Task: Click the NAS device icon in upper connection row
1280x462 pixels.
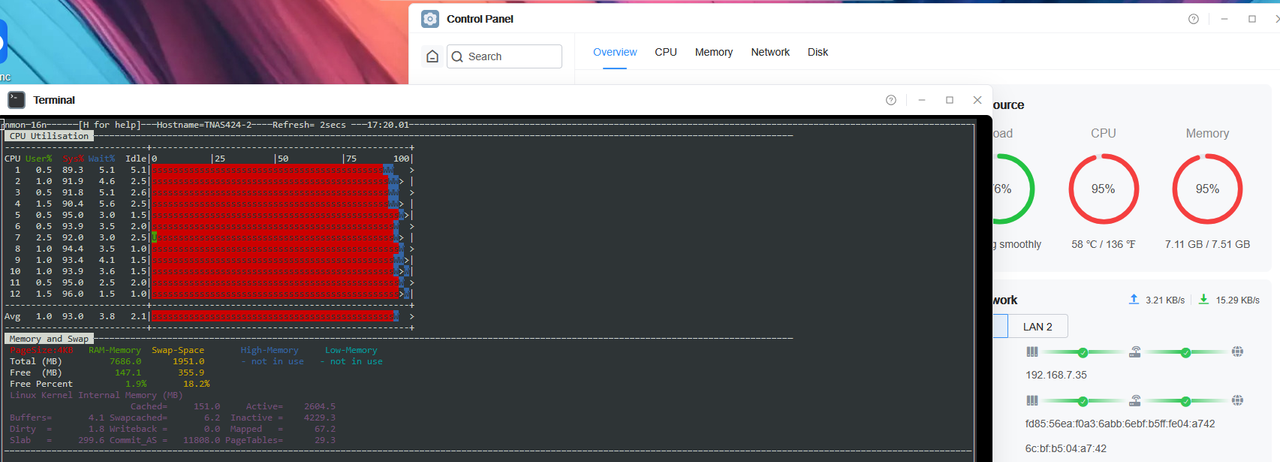Action: tap(1032, 352)
